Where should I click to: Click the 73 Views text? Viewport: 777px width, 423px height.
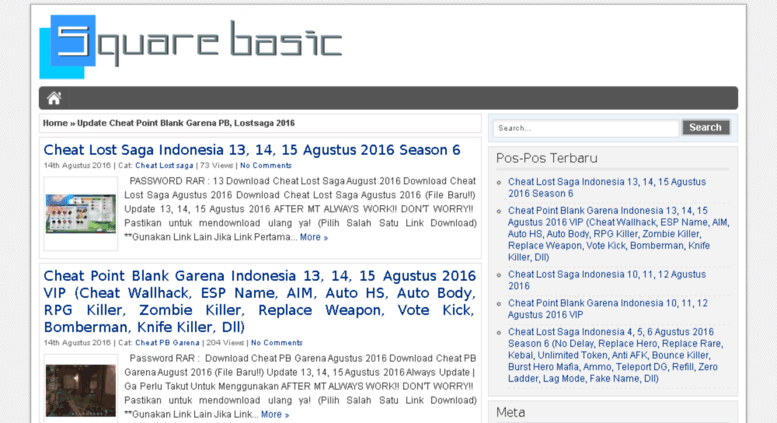point(217,165)
